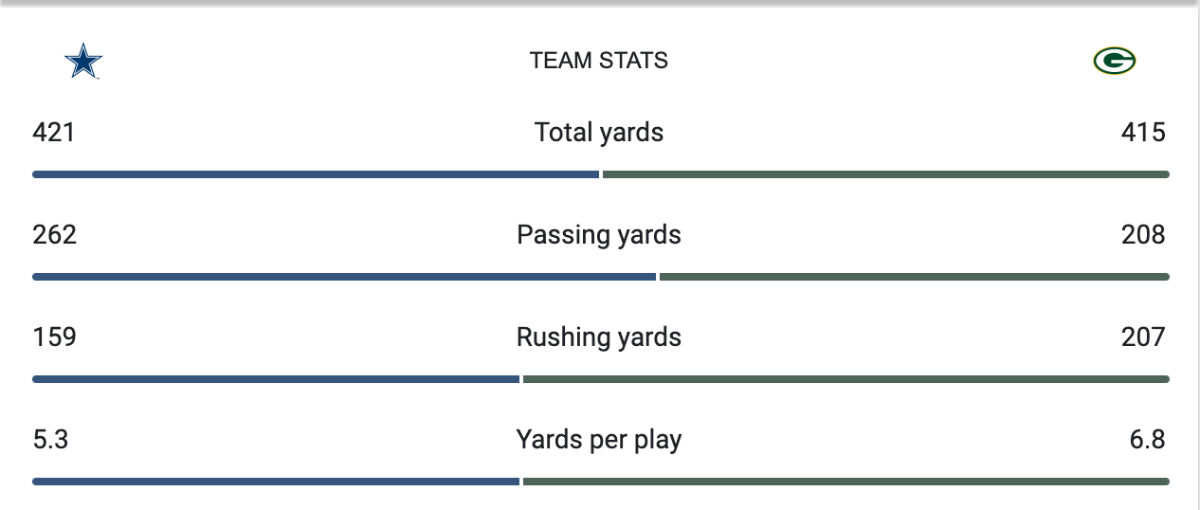Click the blue Passing yards bar segment
The height and width of the screenshot is (510, 1200).
[344, 277]
